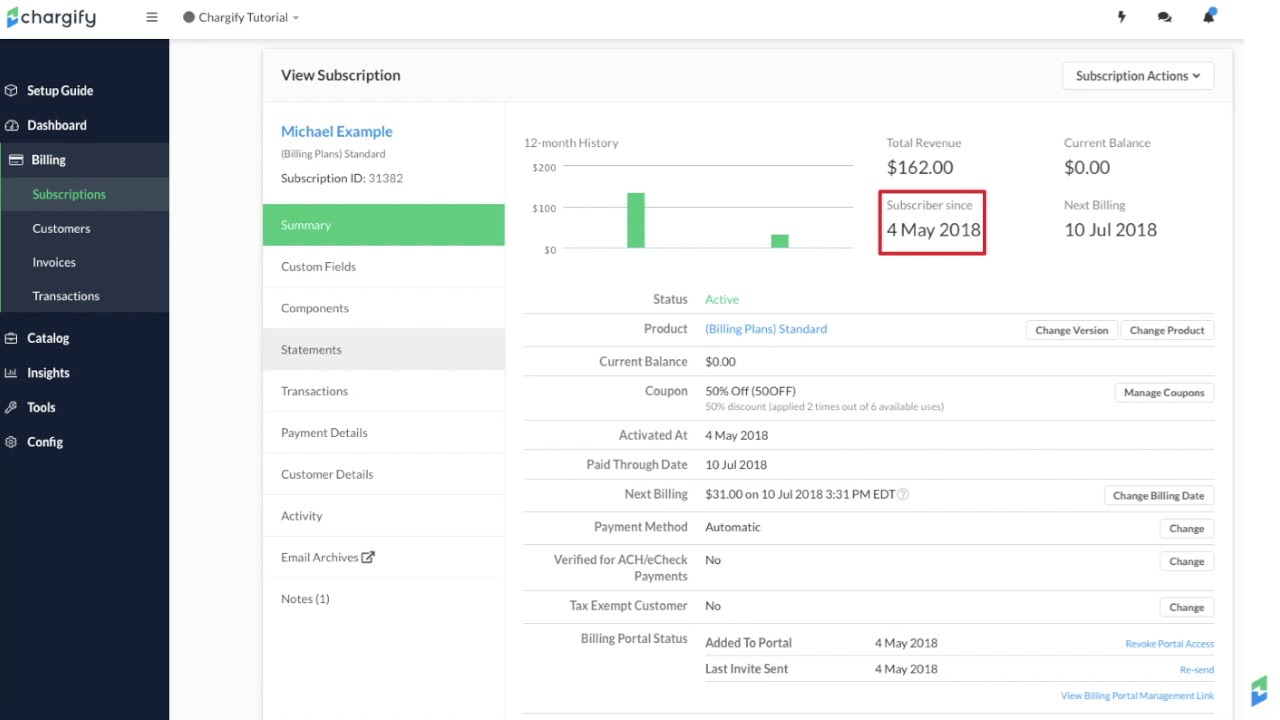Image resolution: width=1280 pixels, height=720 pixels.
Task: Click Change for Tax Exempt Customer
Action: pyautogui.click(x=1187, y=608)
